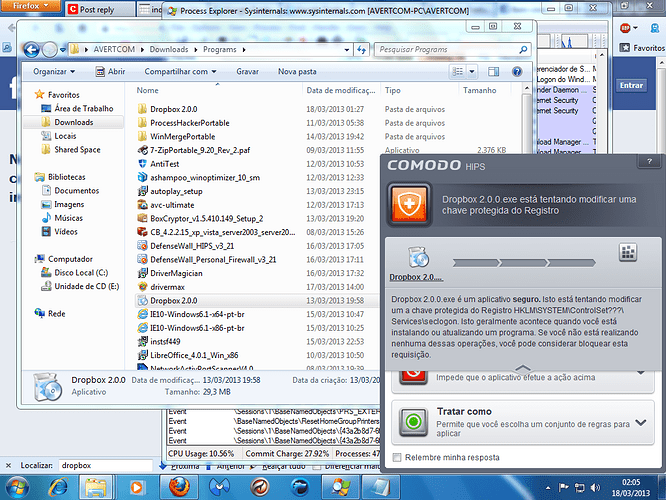Click Nova pasta in Explorer toolbar
The width and height of the screenshot is (666, 500).
tap(297, 72)
